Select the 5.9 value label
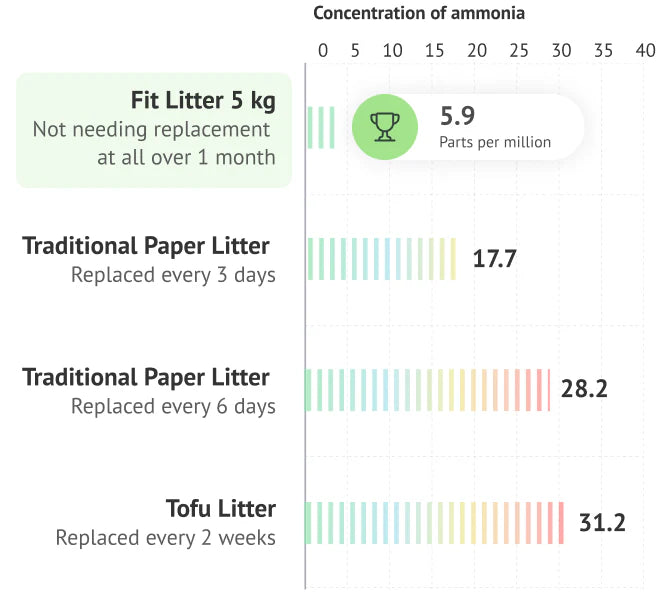Viewport: 670px width, 601px height. (457, 116)
